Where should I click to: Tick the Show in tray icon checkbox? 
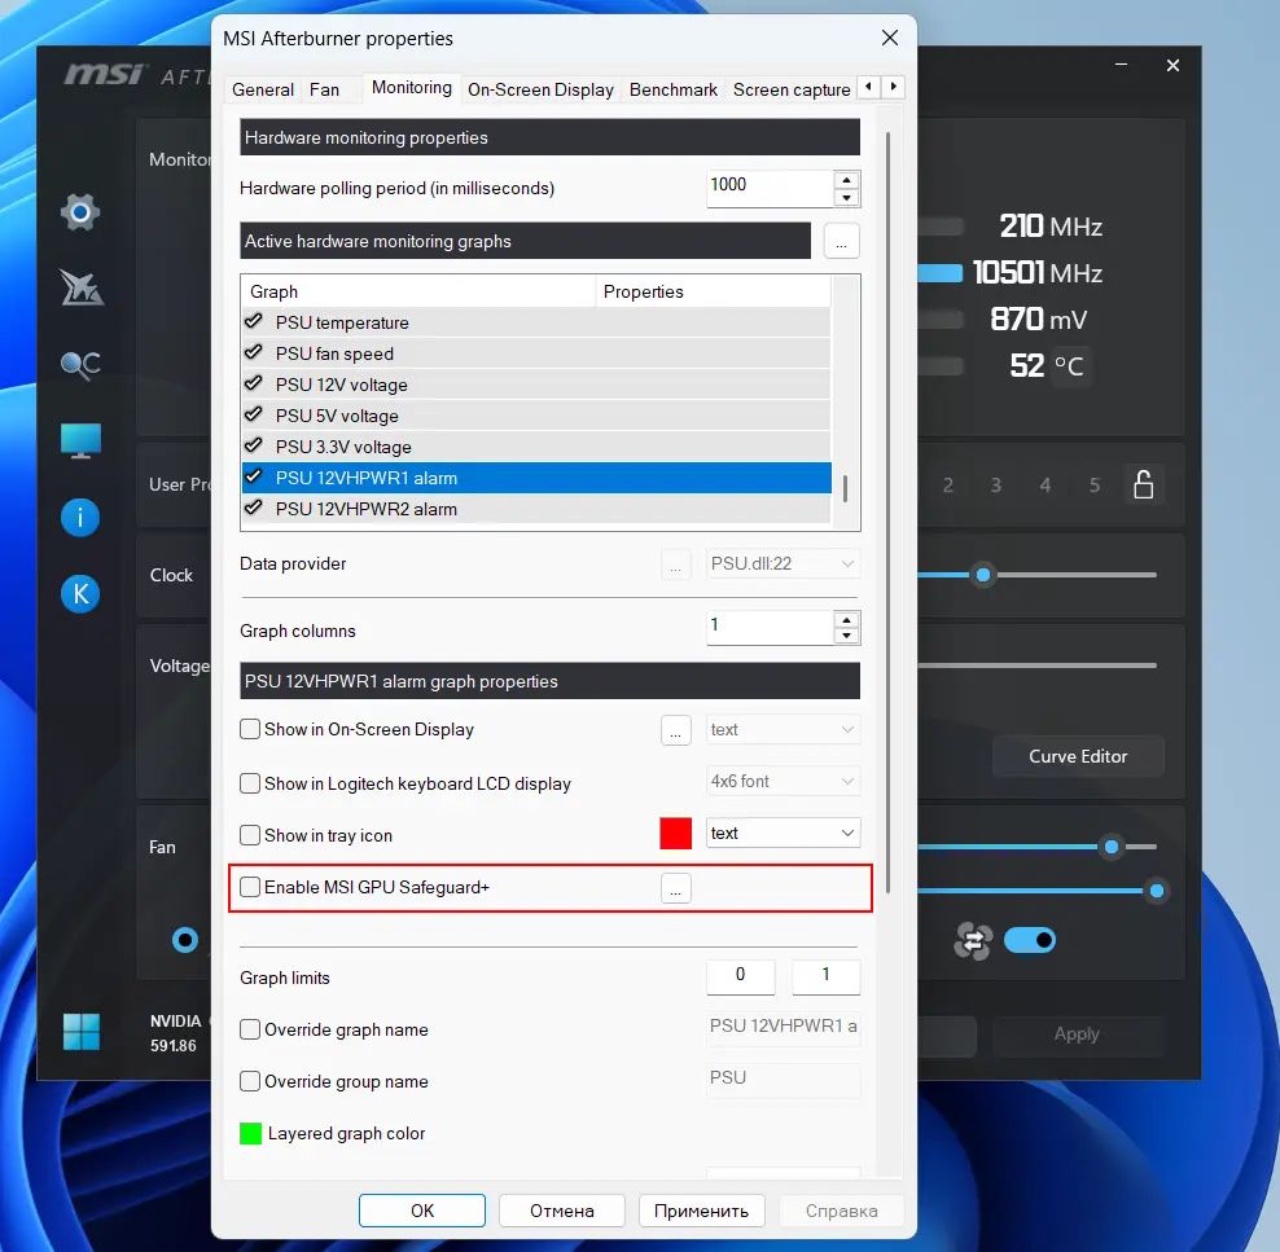coord(250,835)
